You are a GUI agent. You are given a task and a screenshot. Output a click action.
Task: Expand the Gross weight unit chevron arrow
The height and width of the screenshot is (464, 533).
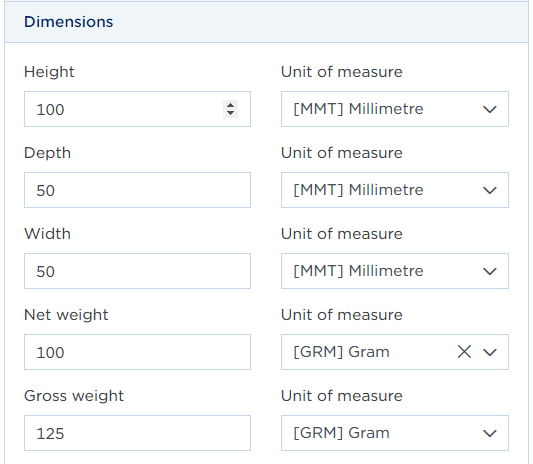point(490,433)
